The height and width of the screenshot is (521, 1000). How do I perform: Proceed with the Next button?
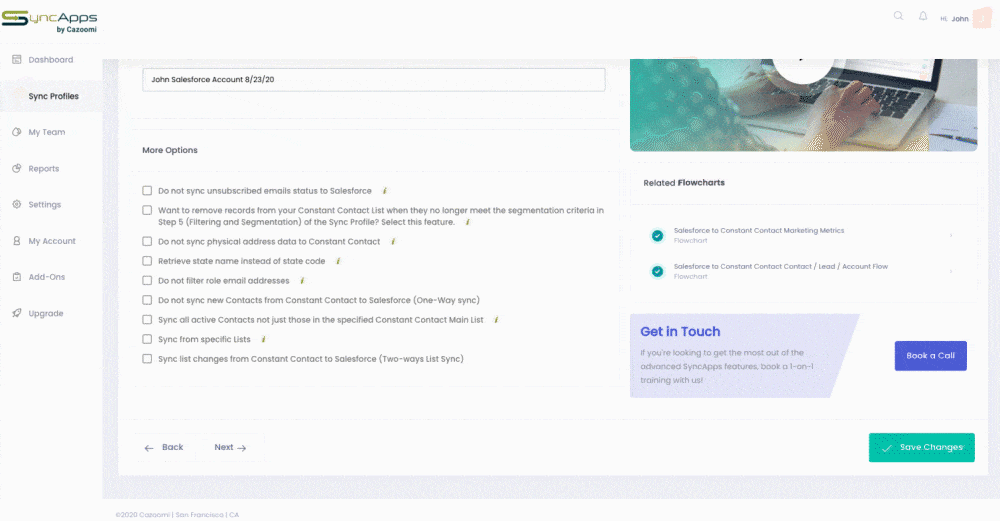coord(230,447)
